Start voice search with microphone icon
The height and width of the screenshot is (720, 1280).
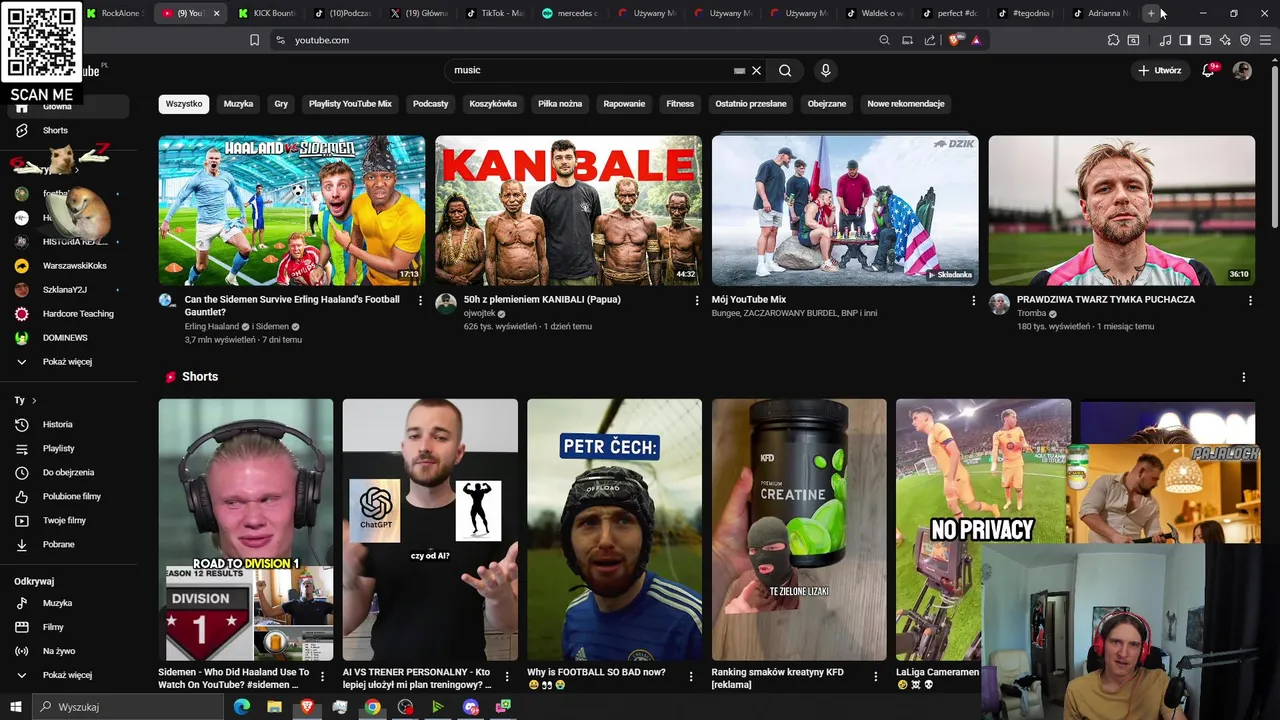[825, 70]
